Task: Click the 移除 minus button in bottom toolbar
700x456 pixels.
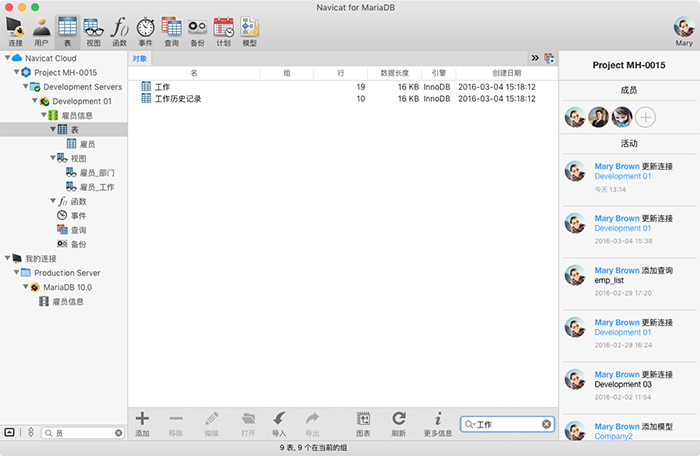Action: 176,424
